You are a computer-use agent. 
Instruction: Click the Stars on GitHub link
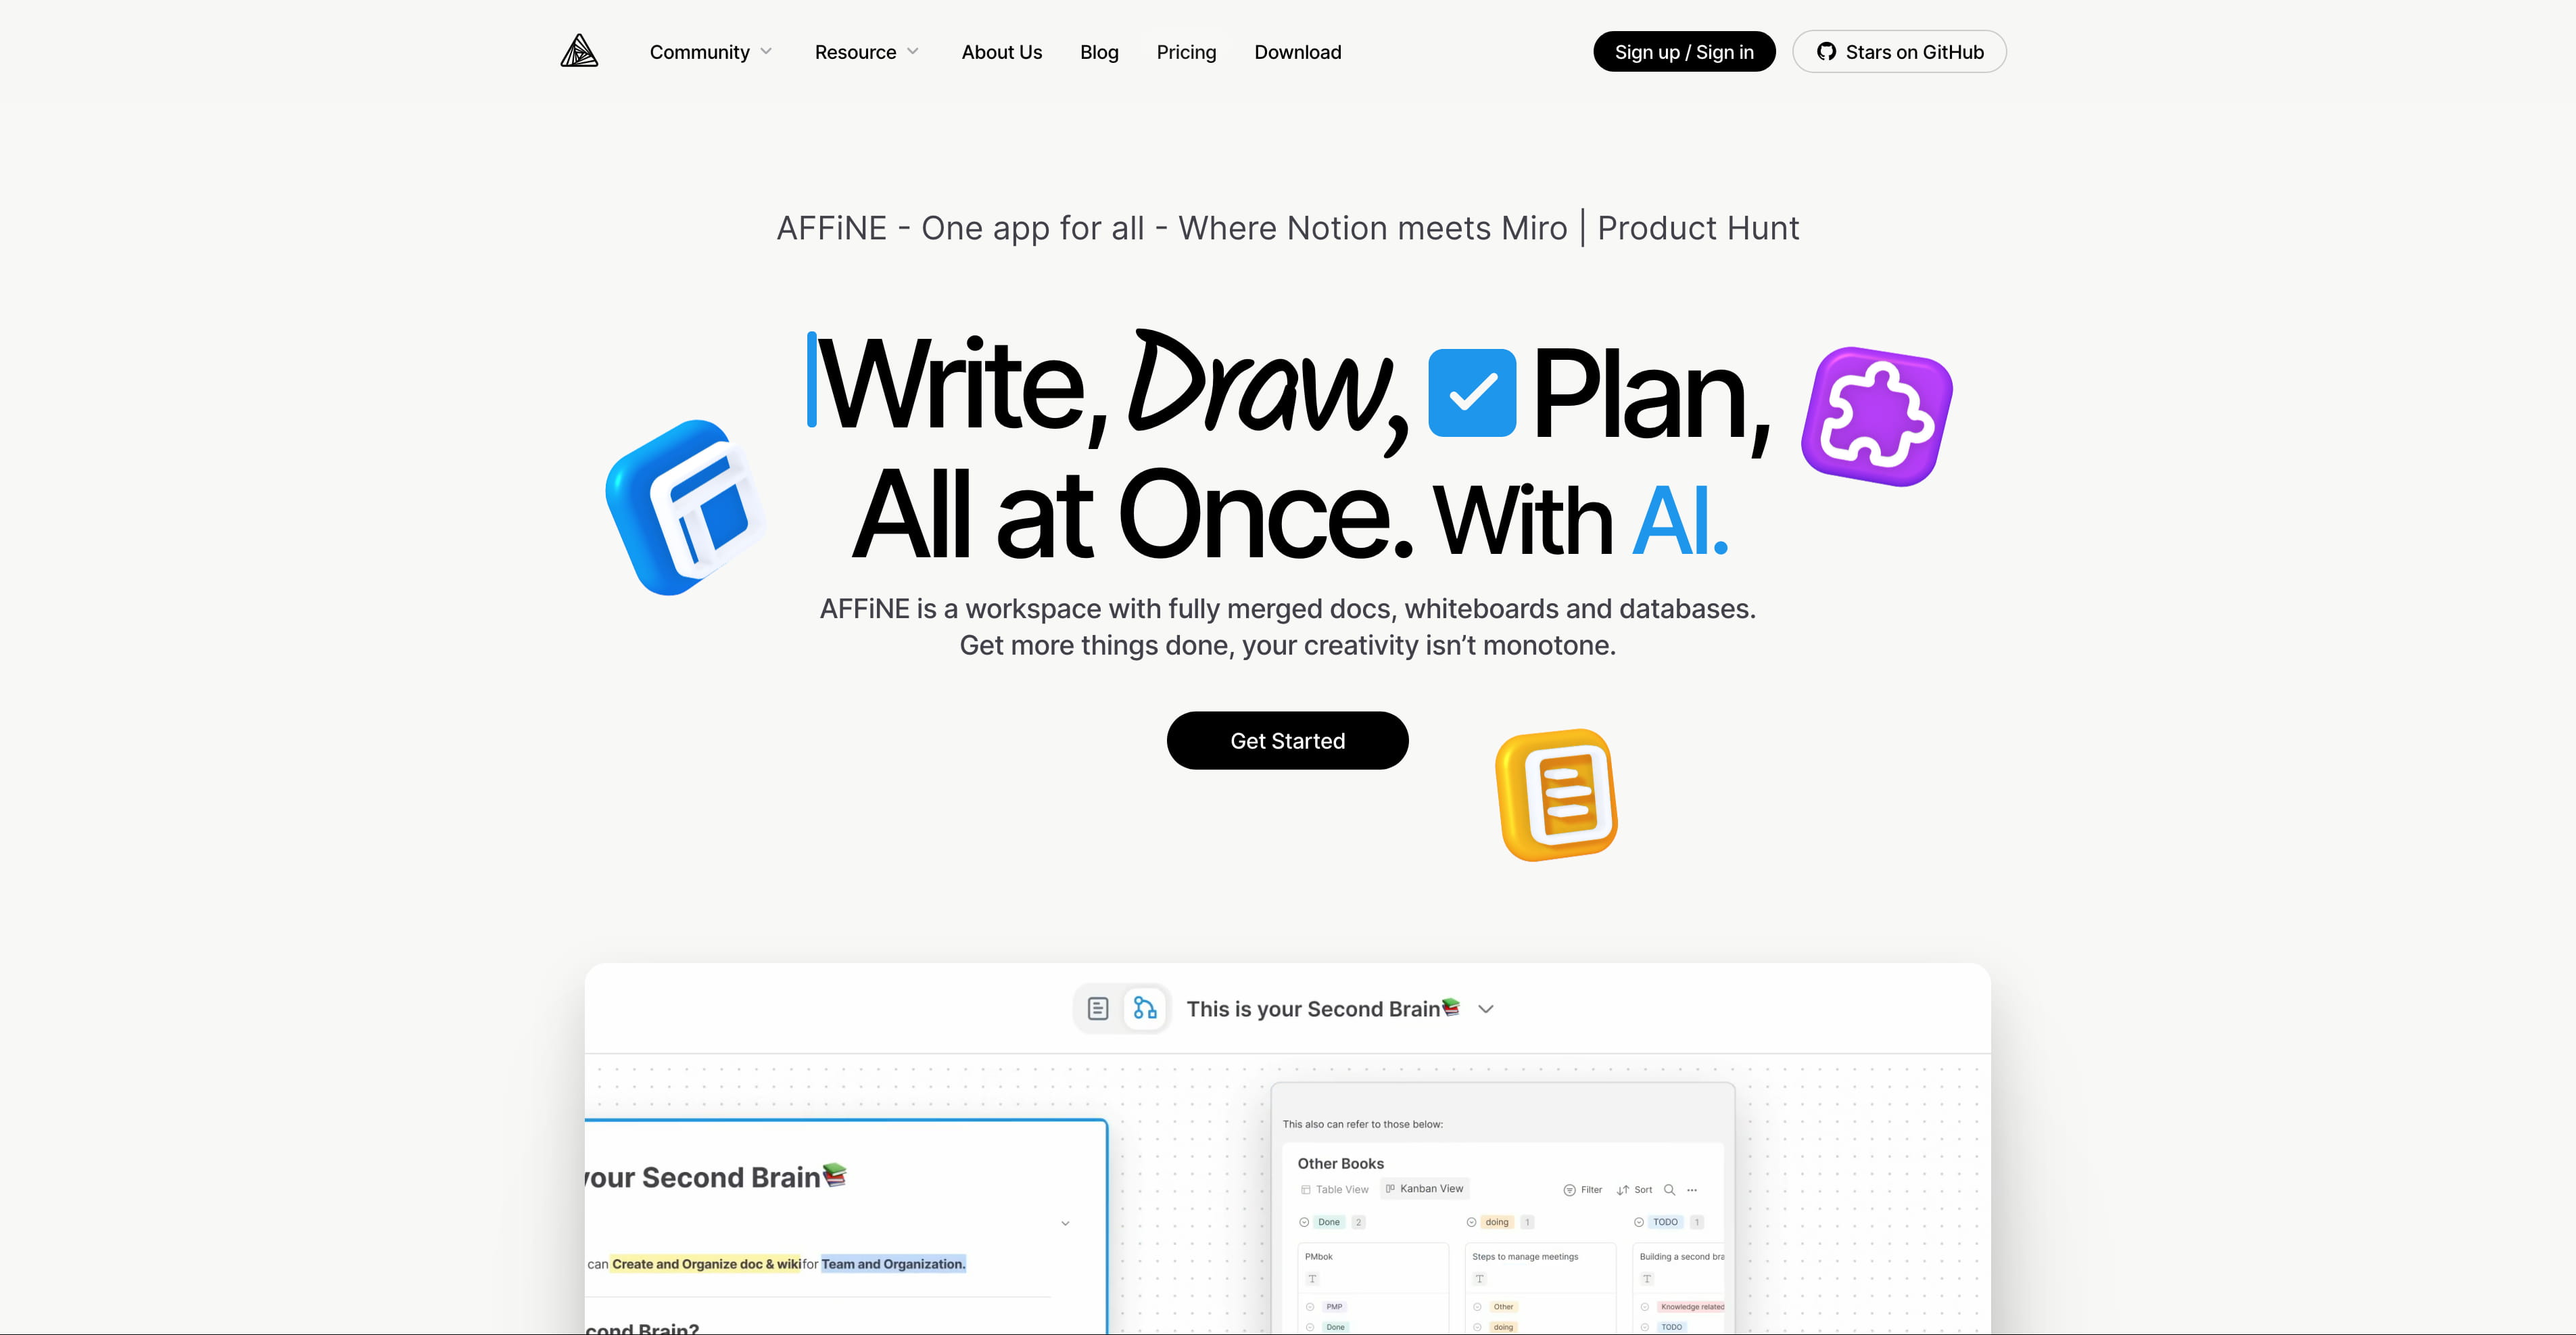pos(1899,51)
